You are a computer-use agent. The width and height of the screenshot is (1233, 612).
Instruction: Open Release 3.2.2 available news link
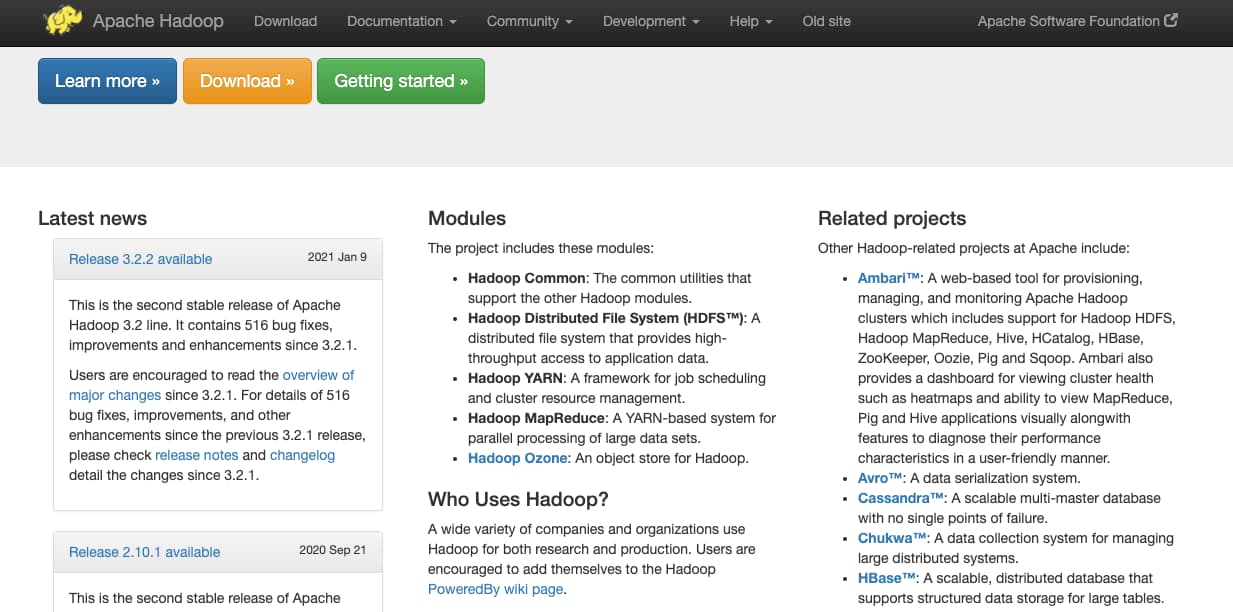tap(140, 259)
